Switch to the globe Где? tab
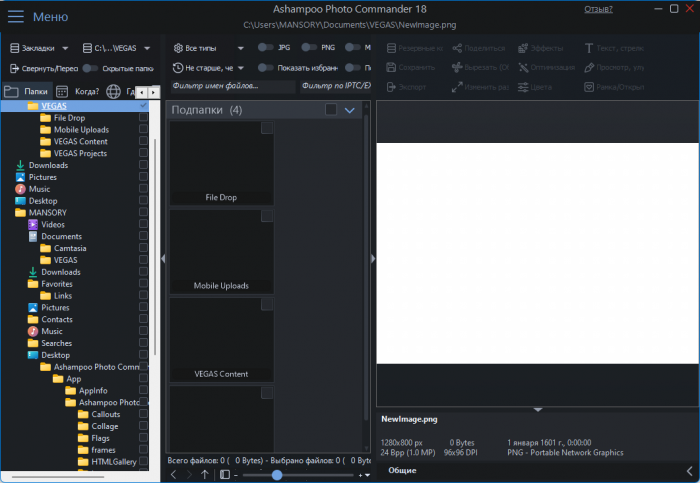The width and height of the screenshot is (700, 483). coord(119,92)
